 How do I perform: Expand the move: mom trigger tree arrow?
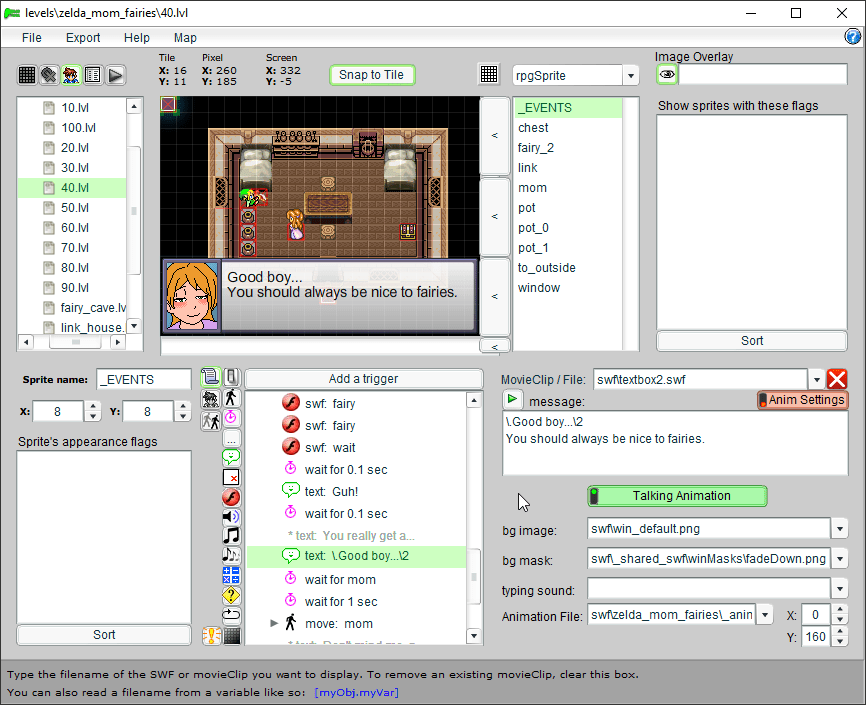click(274, 624)
